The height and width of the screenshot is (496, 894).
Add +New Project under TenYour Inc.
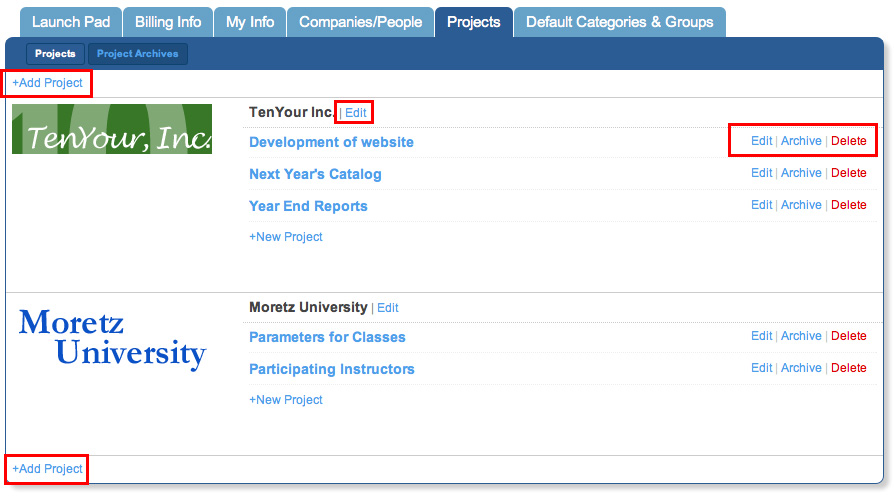(x=286, y=237)
